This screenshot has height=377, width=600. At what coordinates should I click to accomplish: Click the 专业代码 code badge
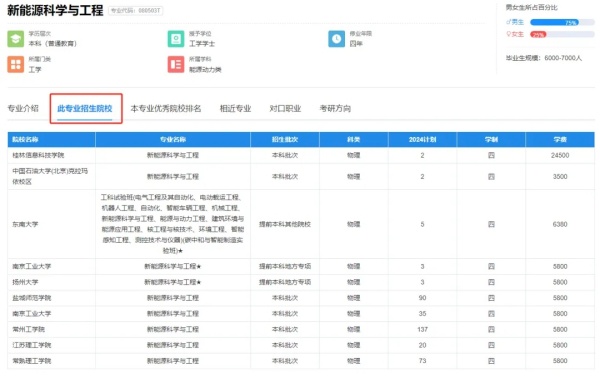[135, 11]
